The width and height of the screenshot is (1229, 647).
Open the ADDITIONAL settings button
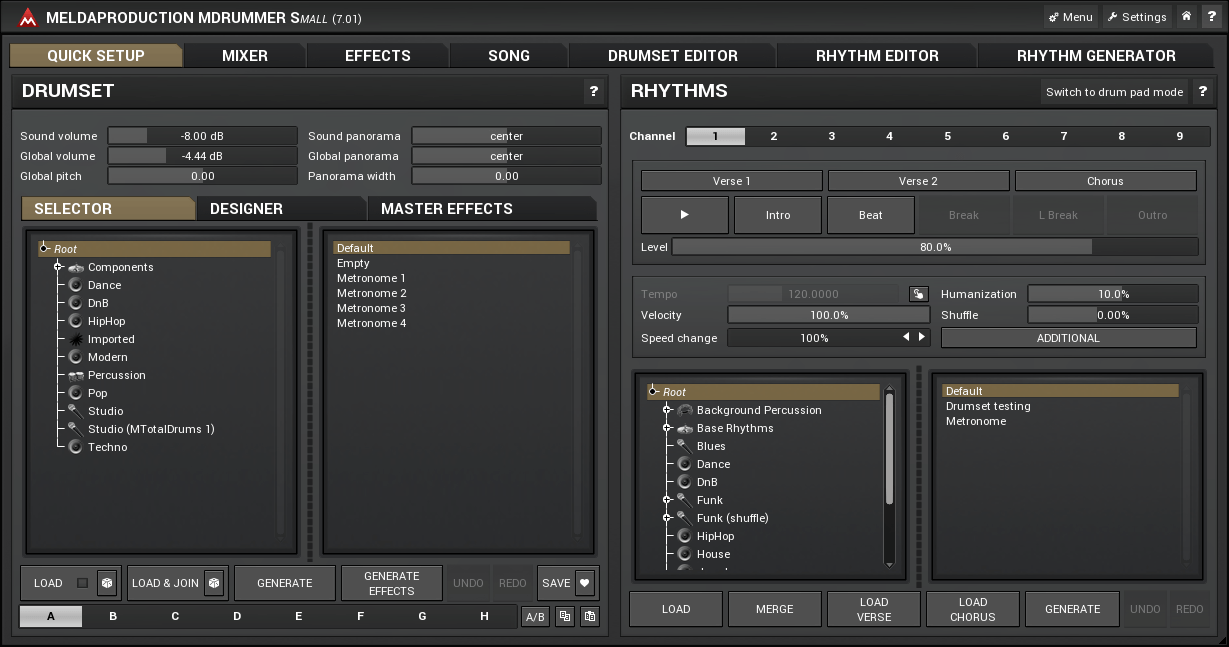pos(1068,338)
